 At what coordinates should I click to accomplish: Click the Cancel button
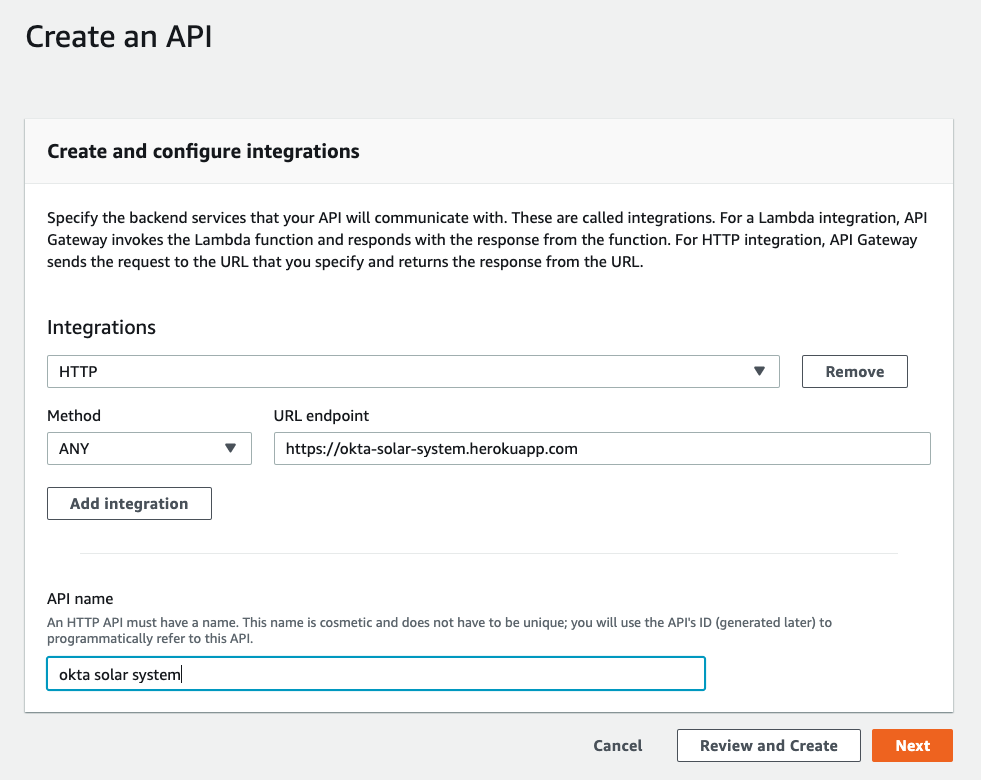coord(618,746)
